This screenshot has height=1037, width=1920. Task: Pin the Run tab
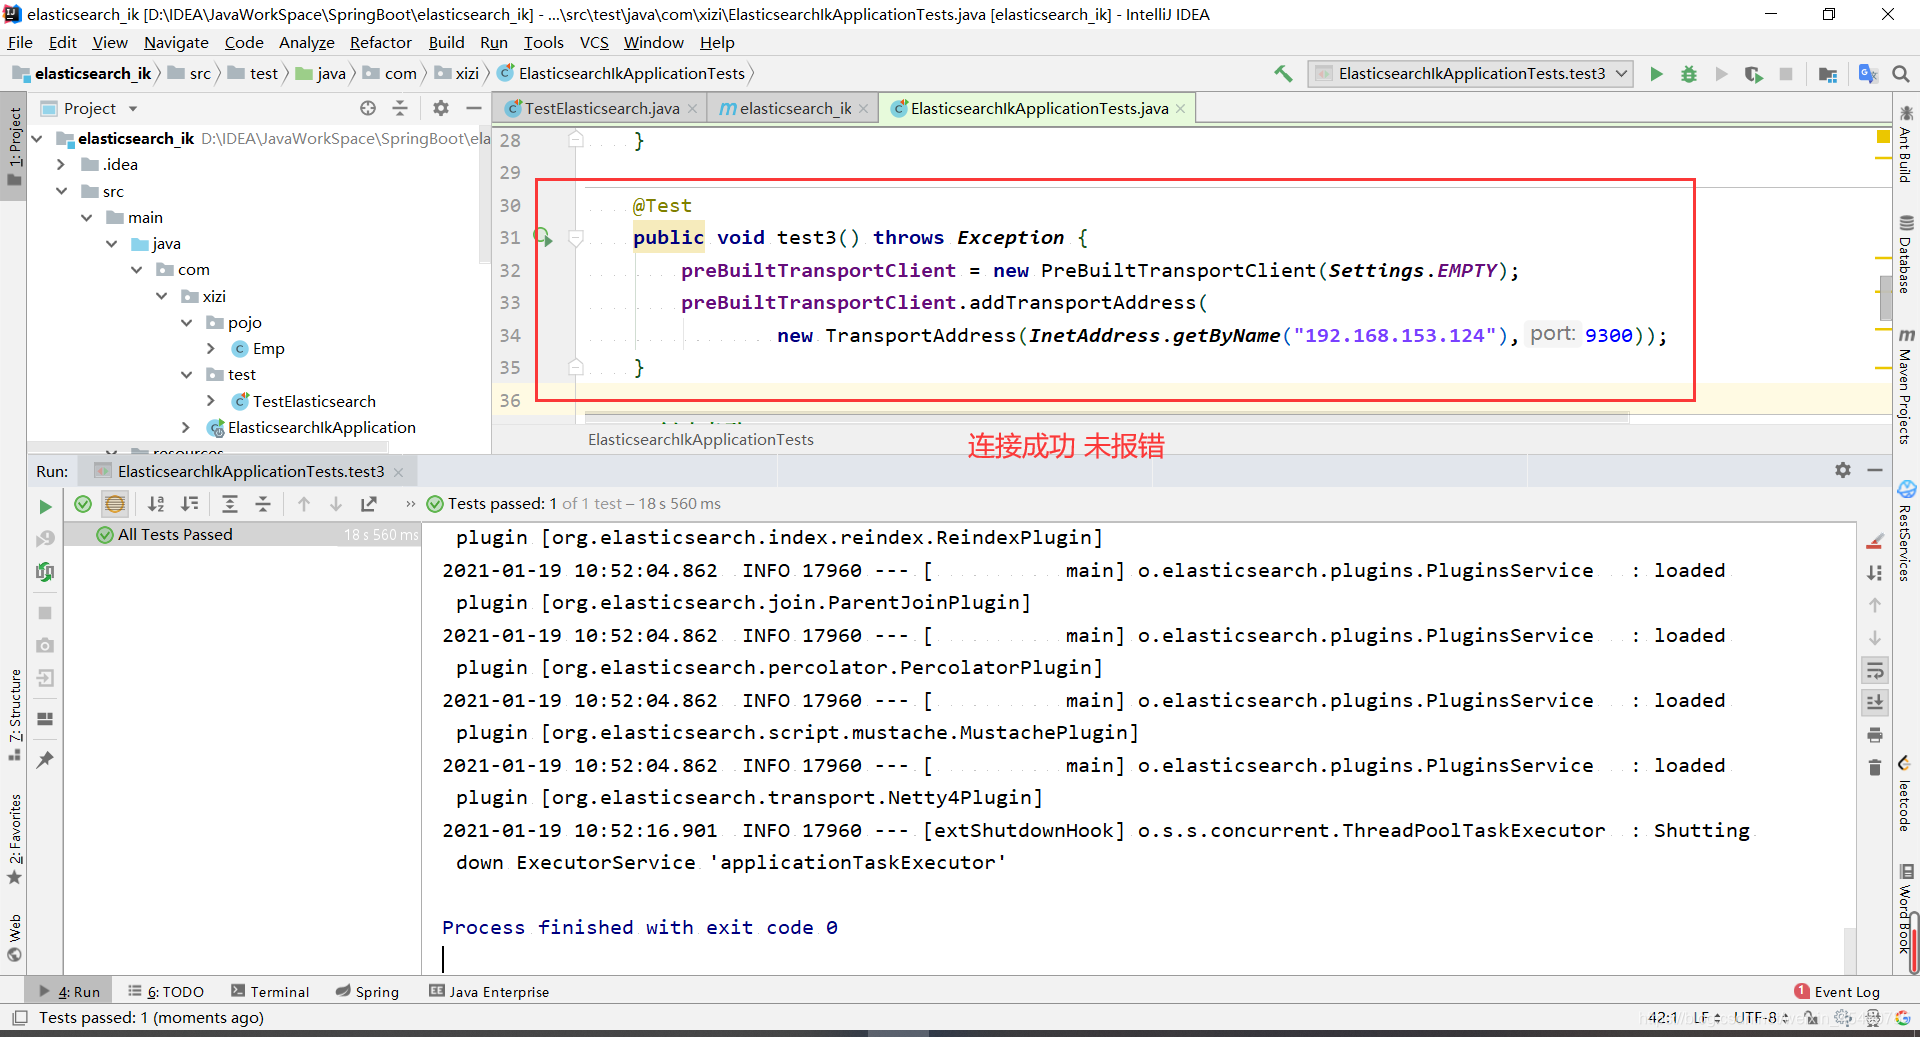(x=45, y=760)
